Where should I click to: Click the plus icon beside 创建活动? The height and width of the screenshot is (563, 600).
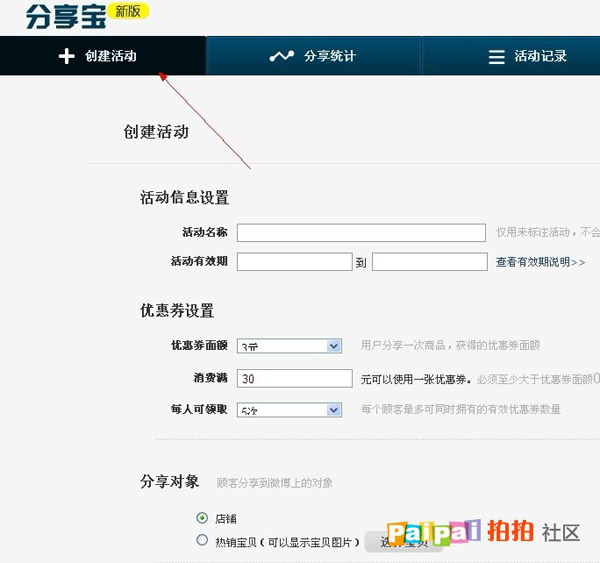coord(66,56)
